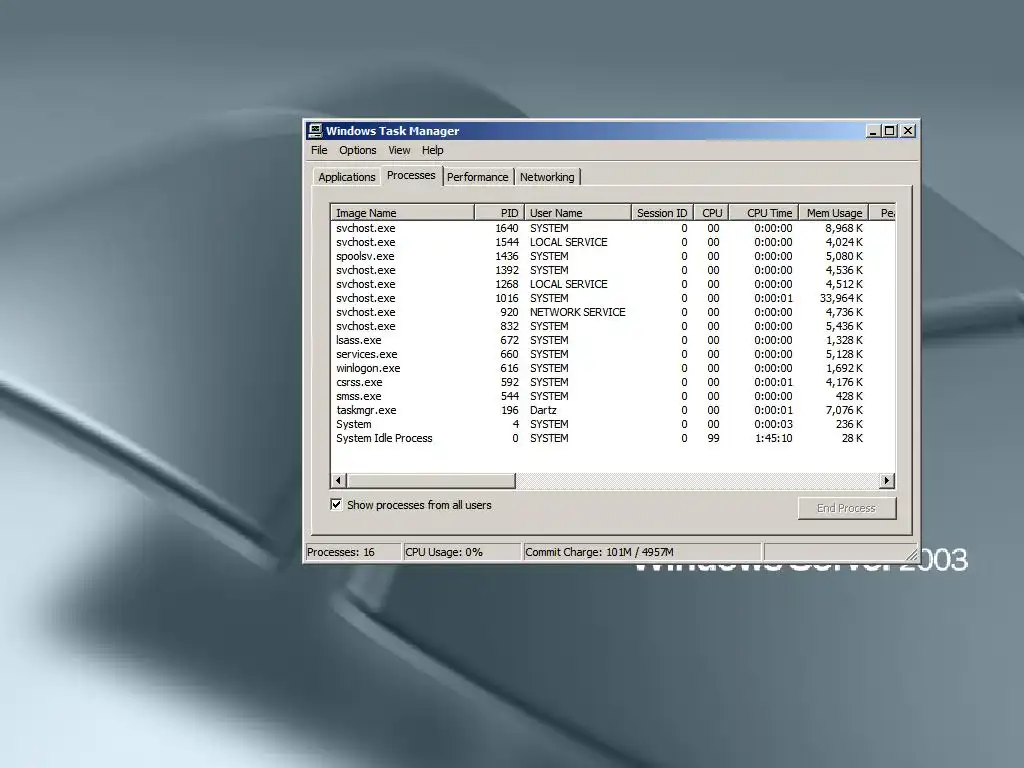This screenshot has width=1024, height=768.
Task: Click the End Process button
Action: pyautogui.click(x=846, y=508)
